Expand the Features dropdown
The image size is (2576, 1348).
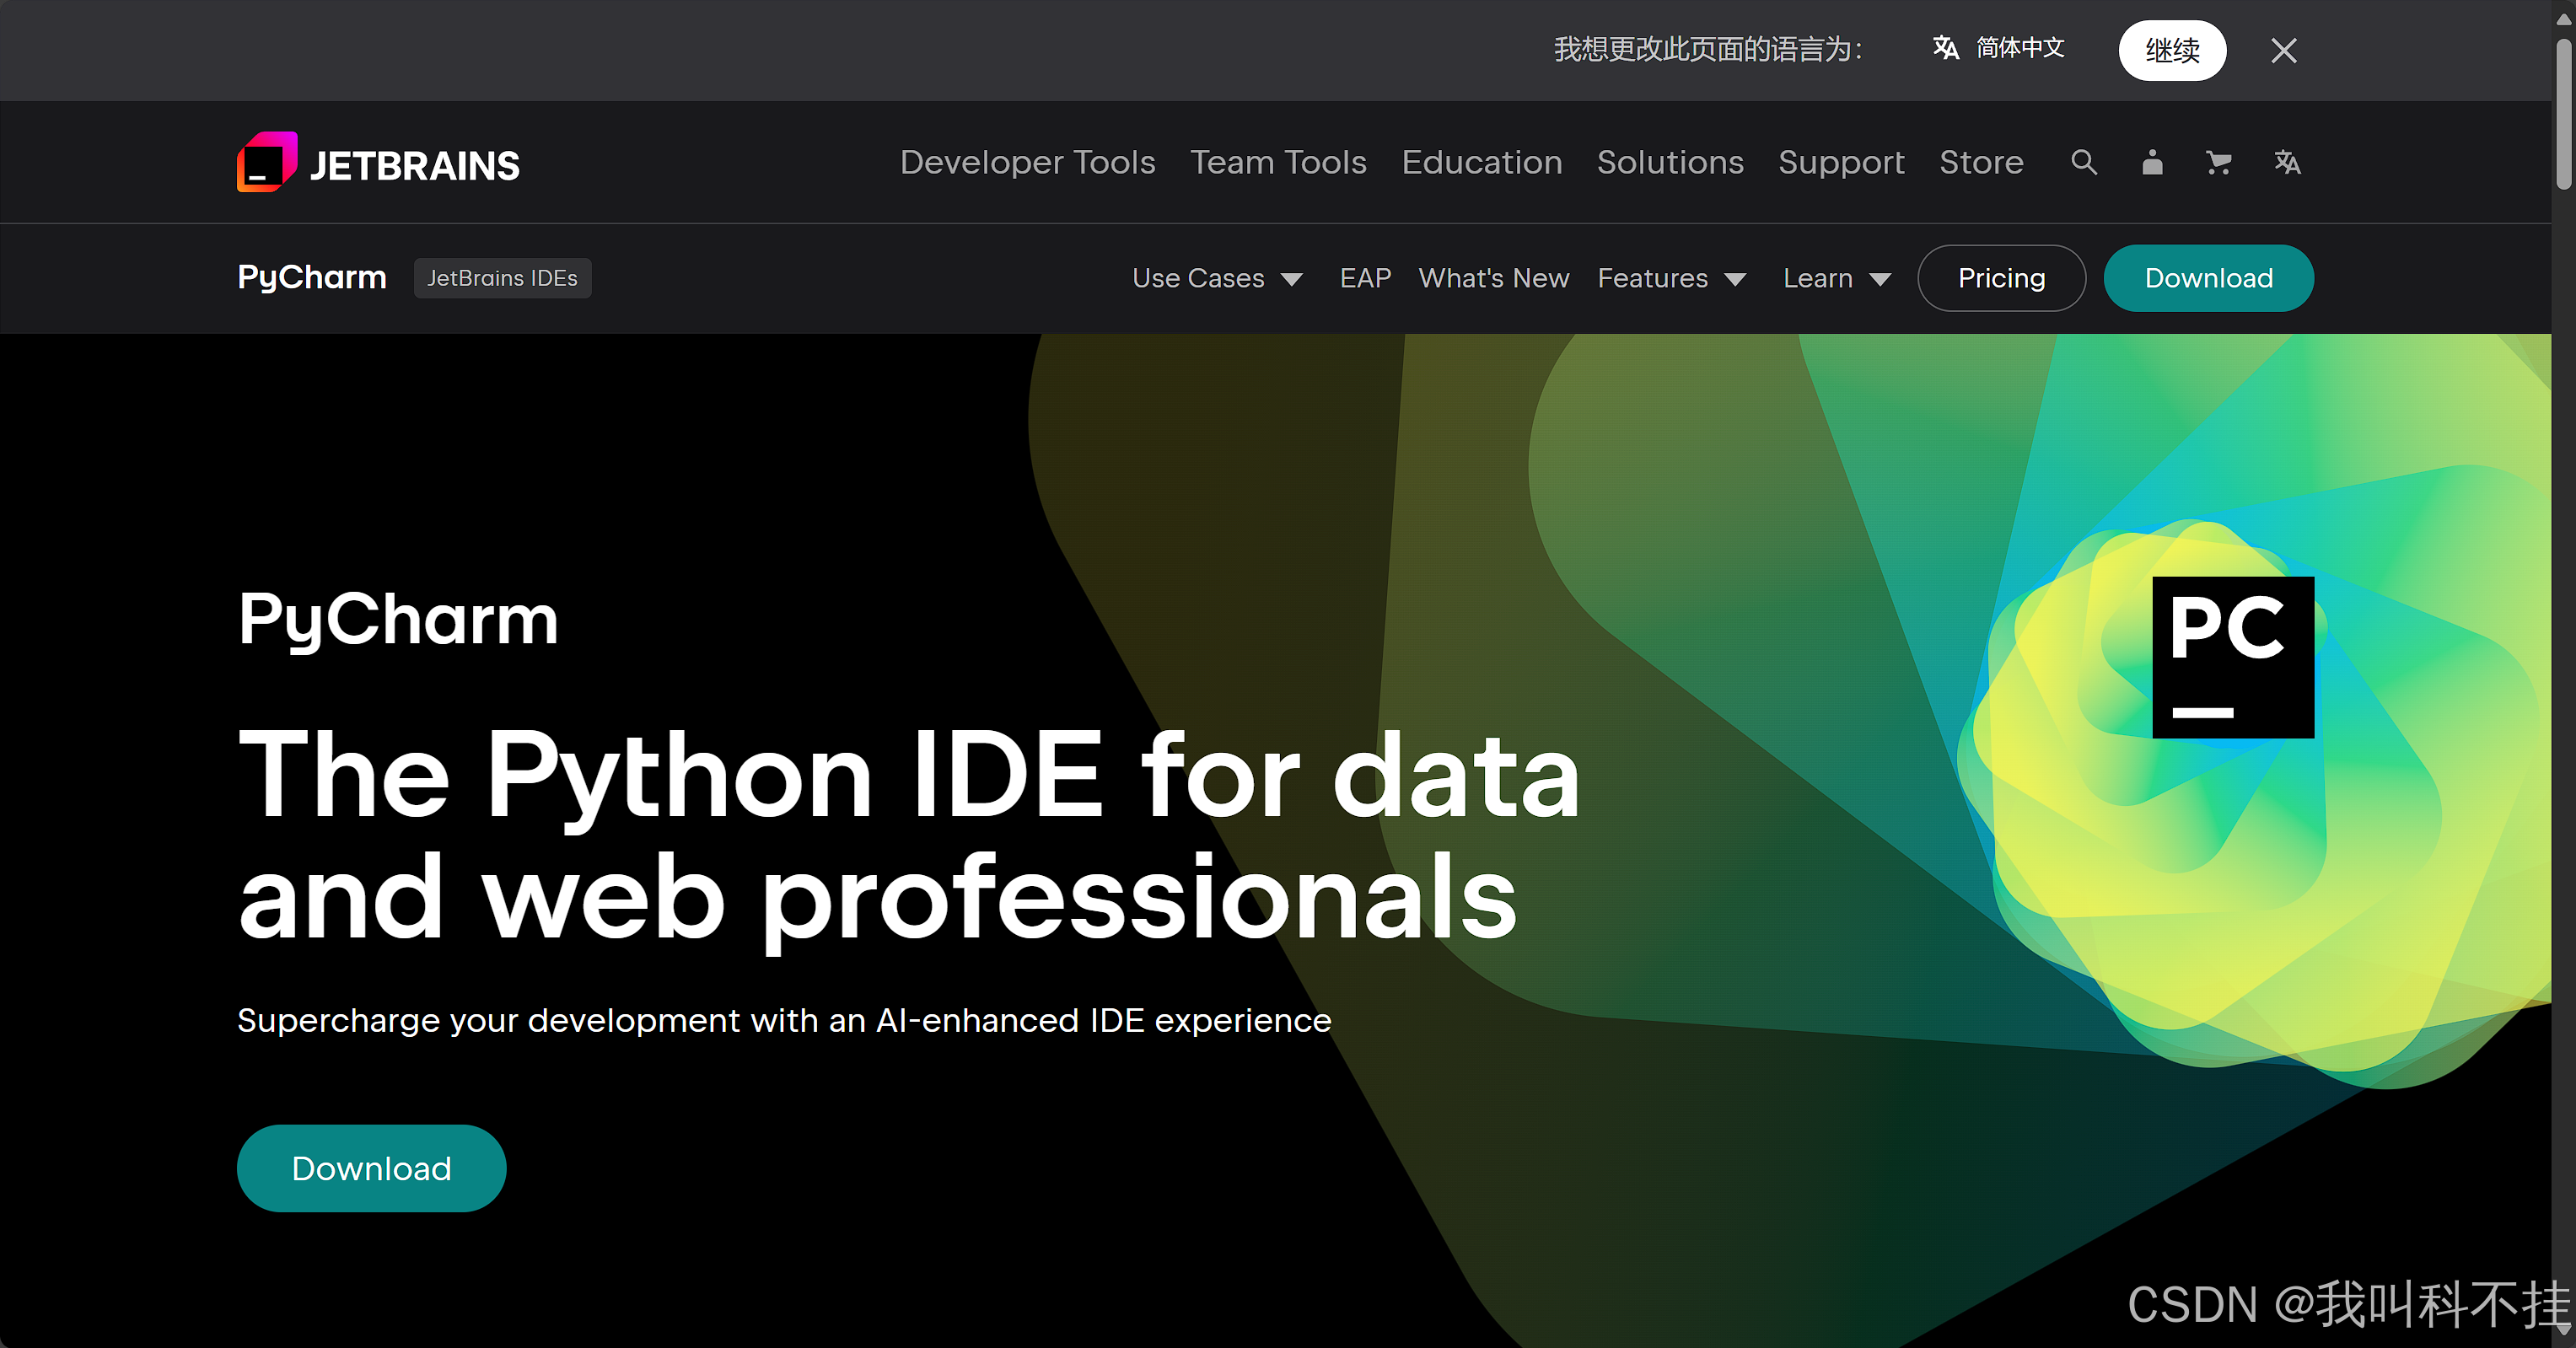(x=1670, y=278)
